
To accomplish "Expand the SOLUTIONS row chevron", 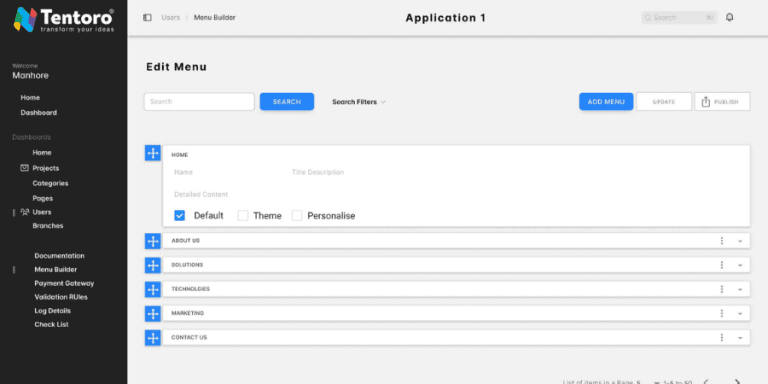I will (x=740, y=265).
